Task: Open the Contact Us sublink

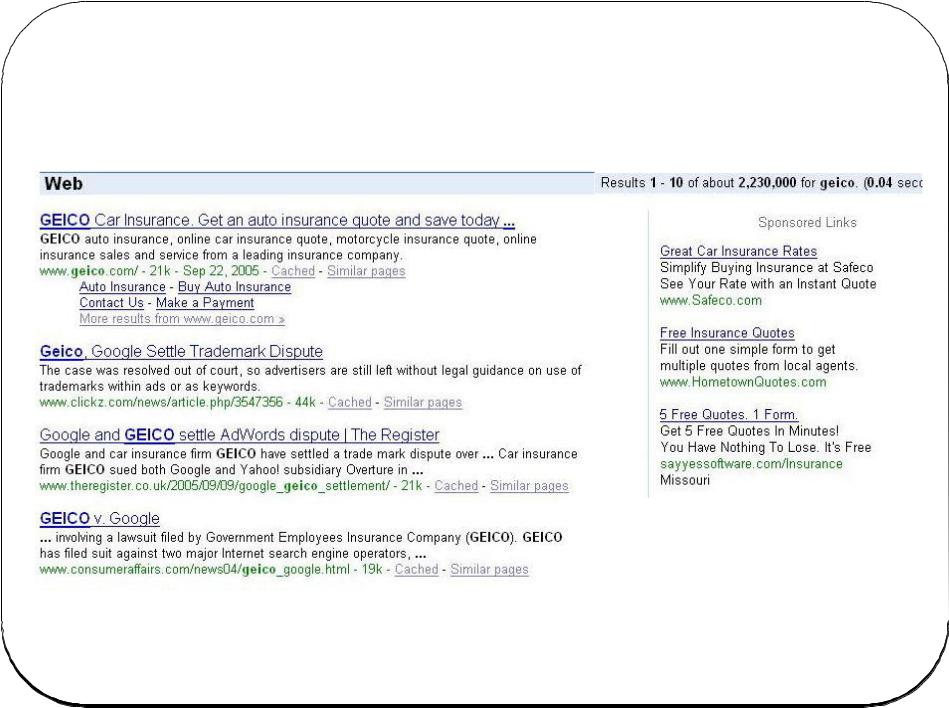Action: click(111, 303)
